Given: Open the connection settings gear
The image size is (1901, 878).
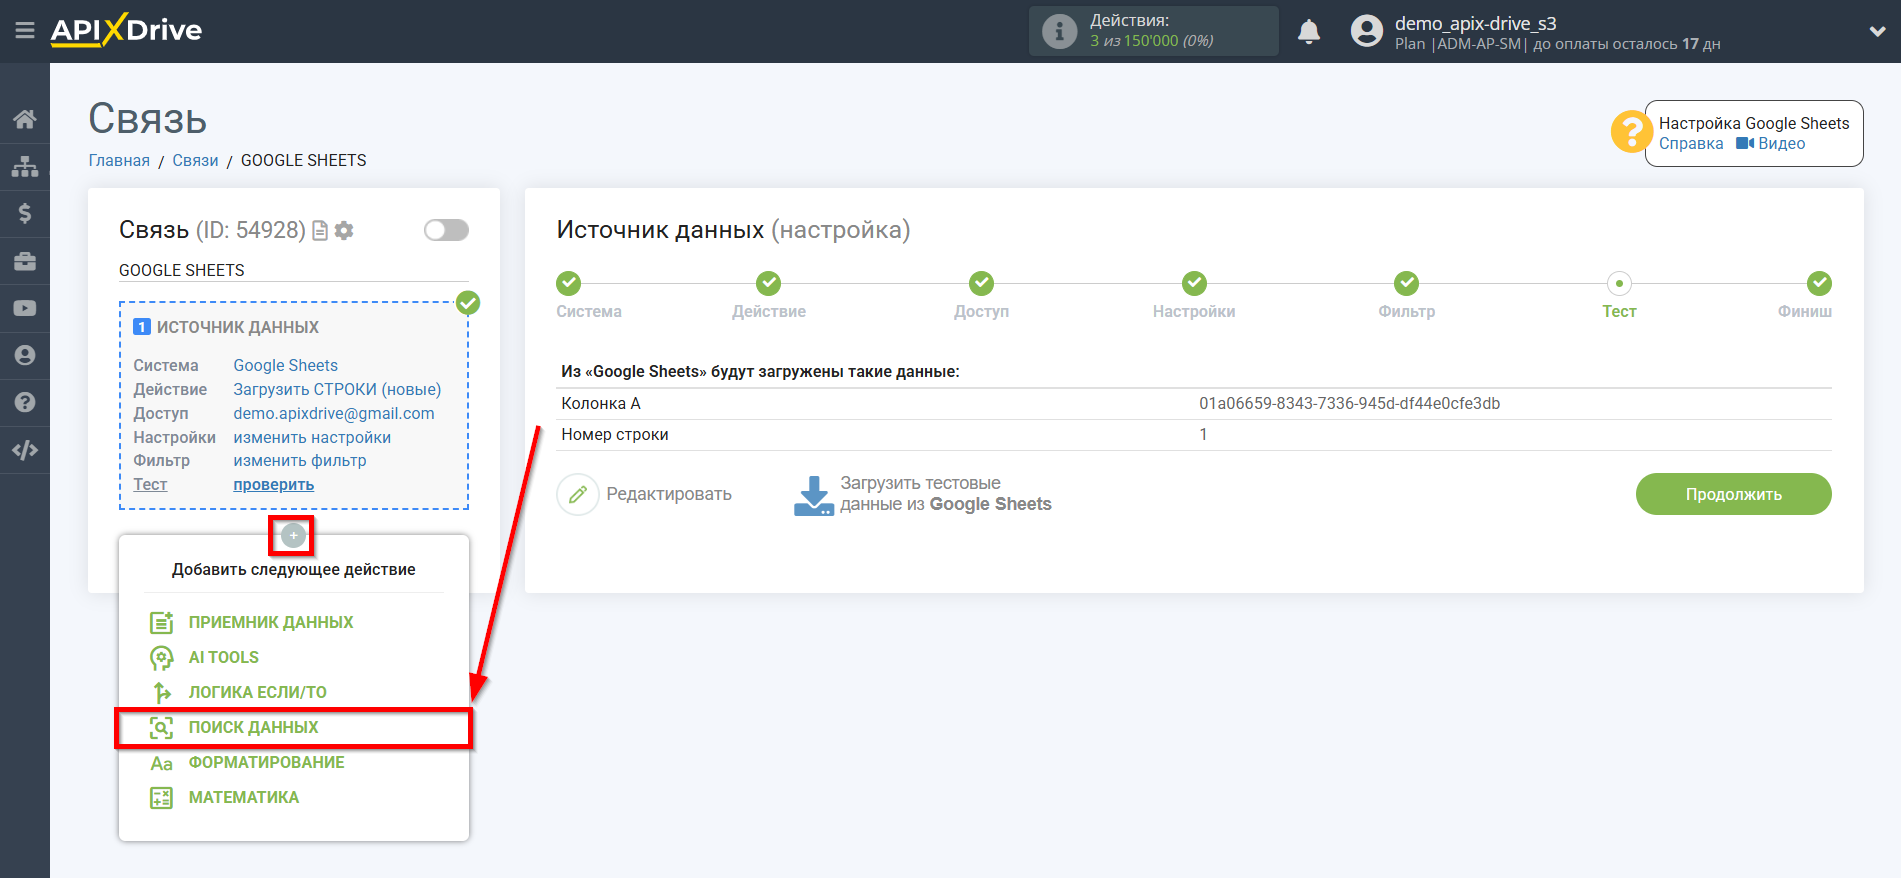Looking at the screenshot, I should tap(344, 231).
